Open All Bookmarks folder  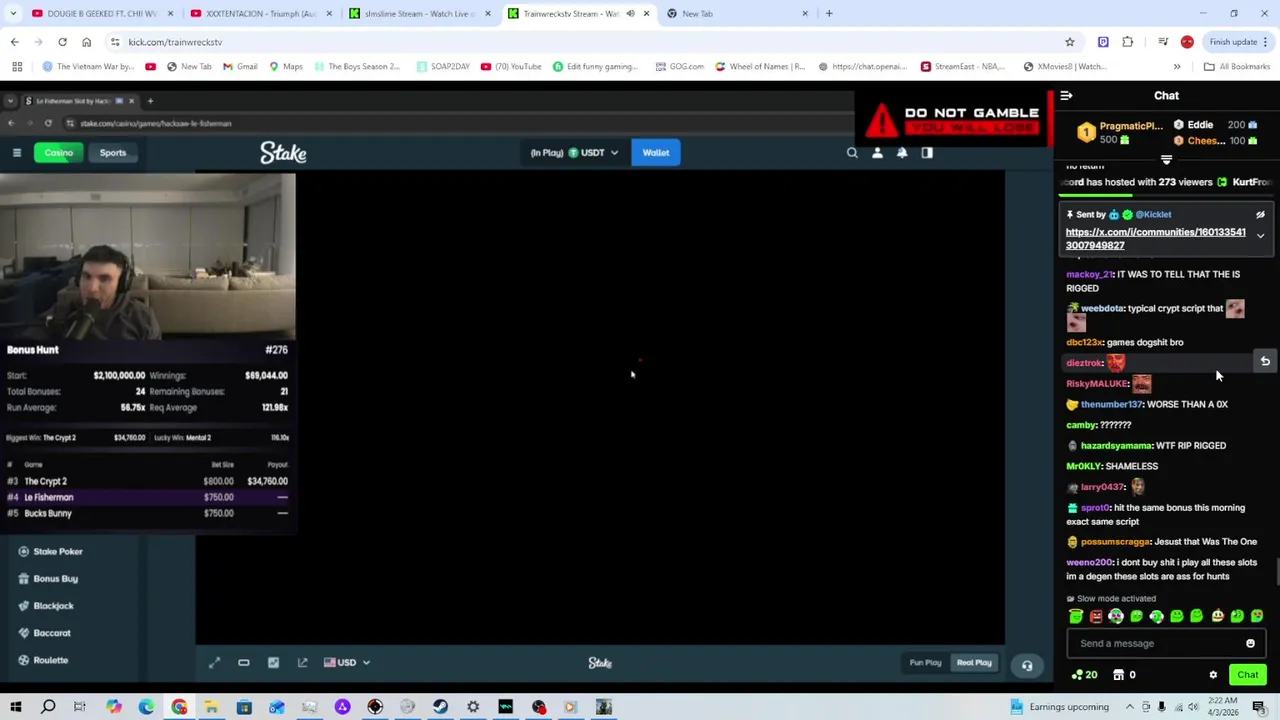click(1237, 67)
